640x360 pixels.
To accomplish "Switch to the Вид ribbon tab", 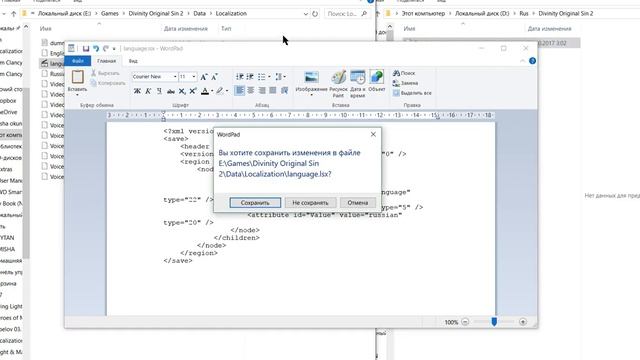I will pos(133,61).
